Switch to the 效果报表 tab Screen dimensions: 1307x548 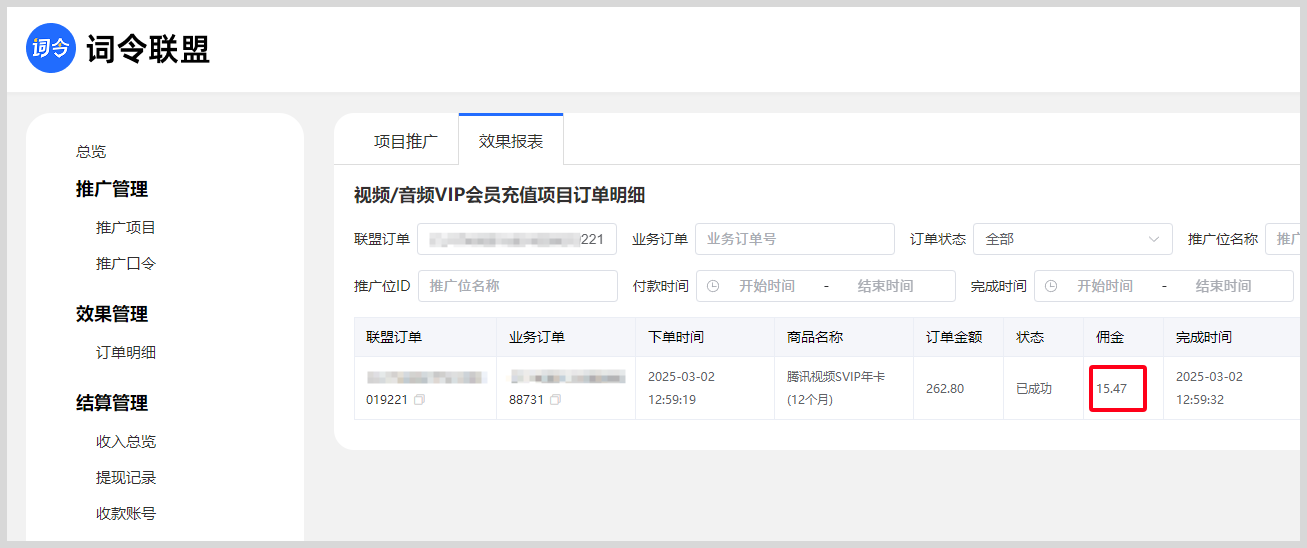[511, 141]
